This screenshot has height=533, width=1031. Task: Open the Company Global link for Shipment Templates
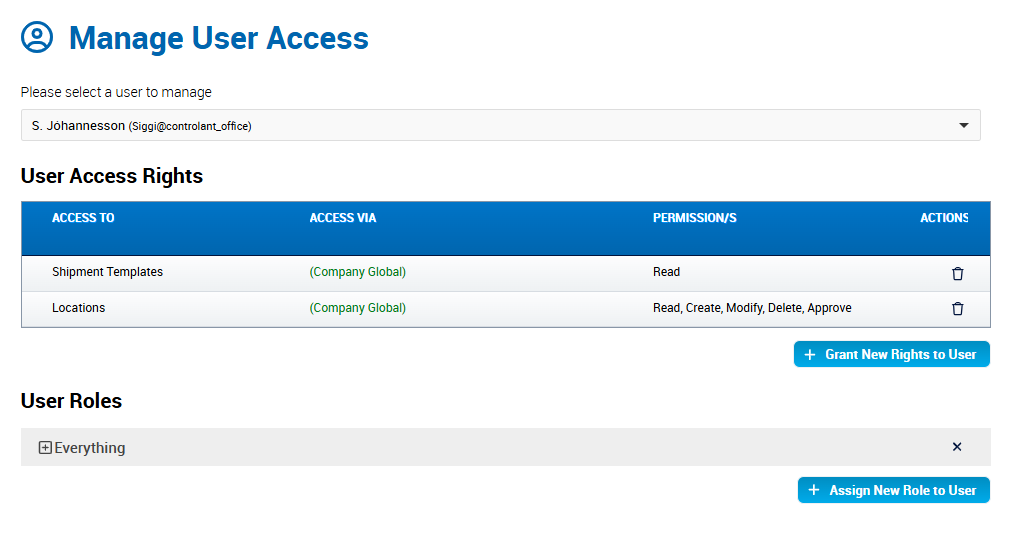click(358, 272)
